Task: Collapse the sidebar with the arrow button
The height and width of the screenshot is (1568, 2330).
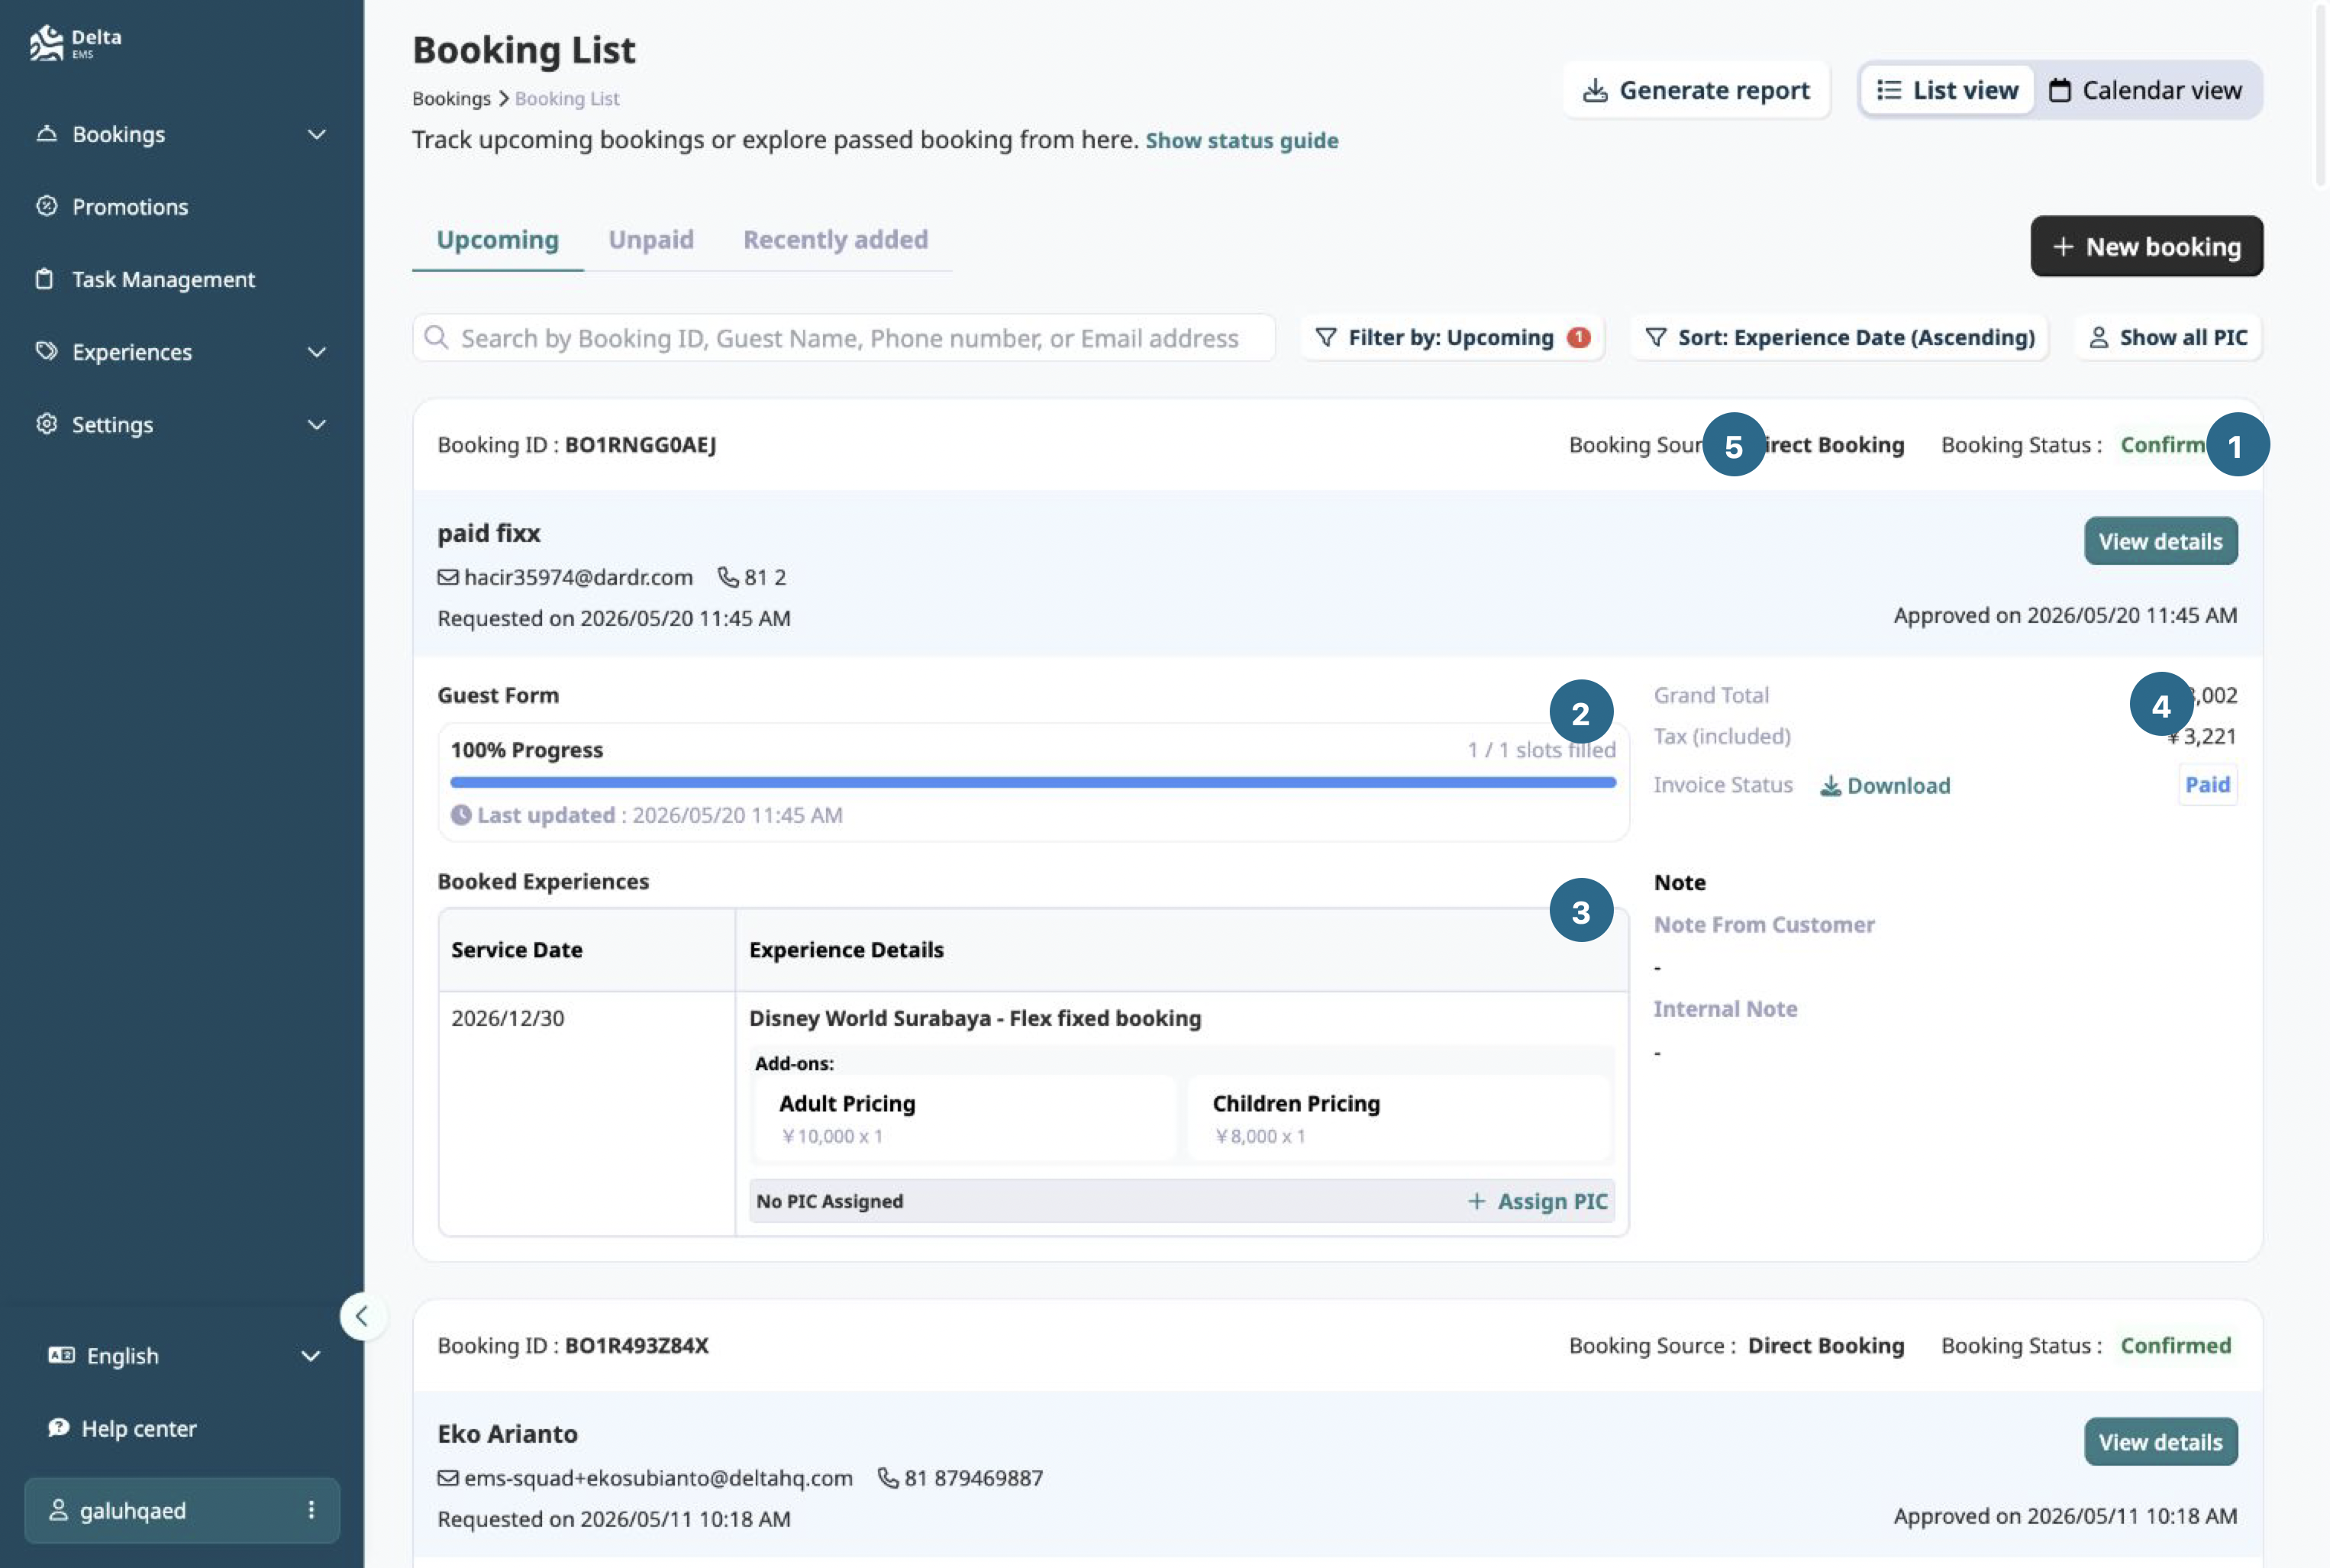Action: click(x=362, y=1316)
